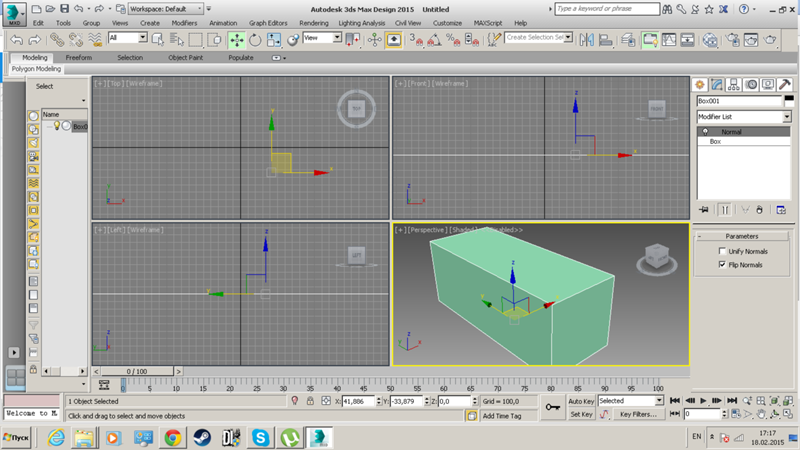Image resolution: width=800 pixels, height=450 pixels.
Task: Open the Utilities hammer panel tab
Action: click(x=785, y=85)
